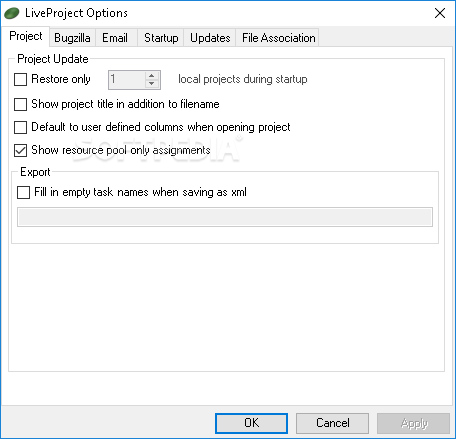Open the File Association tab
The width and height of the screenshot is (456, 439).
[x=278, y=38]
